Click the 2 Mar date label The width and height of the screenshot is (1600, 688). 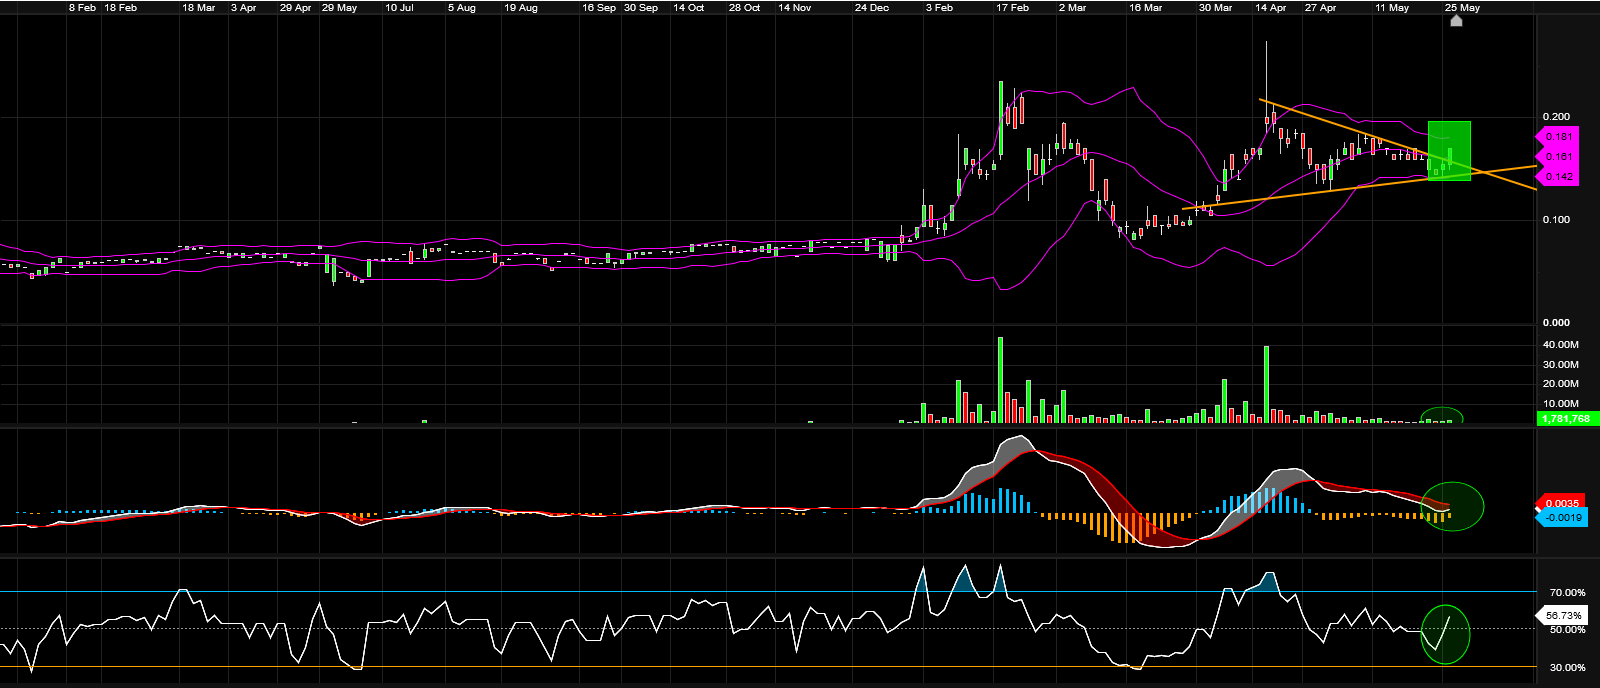click(1072, 7)
